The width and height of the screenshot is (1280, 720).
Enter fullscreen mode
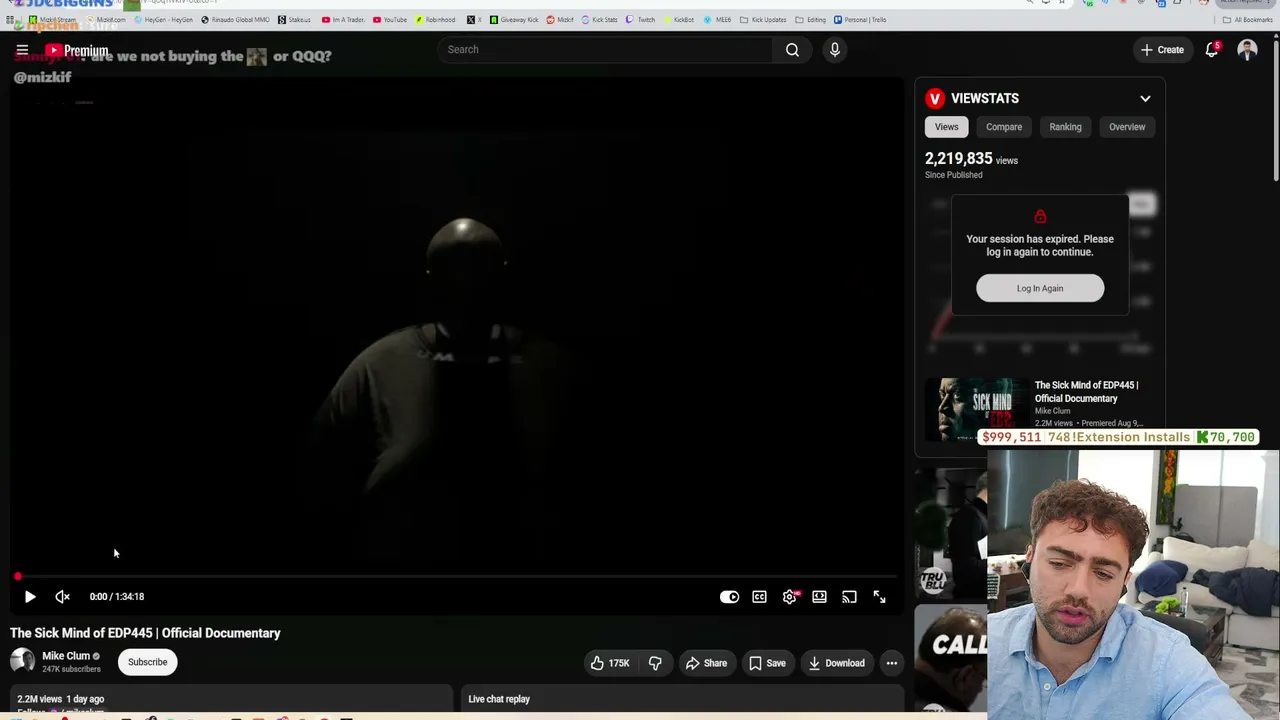coord(879,597)
